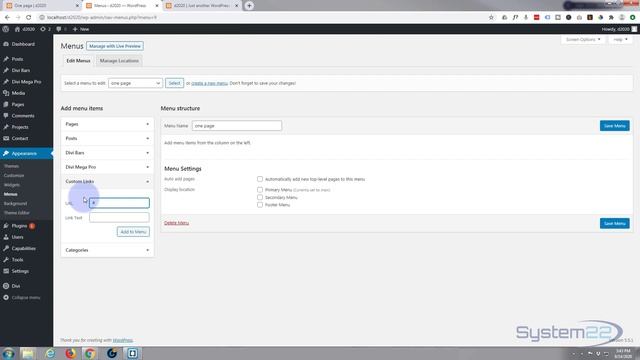Check the Secondary Menu display location
The height and width of the screenshot is (360, 640).
(260, 198)
